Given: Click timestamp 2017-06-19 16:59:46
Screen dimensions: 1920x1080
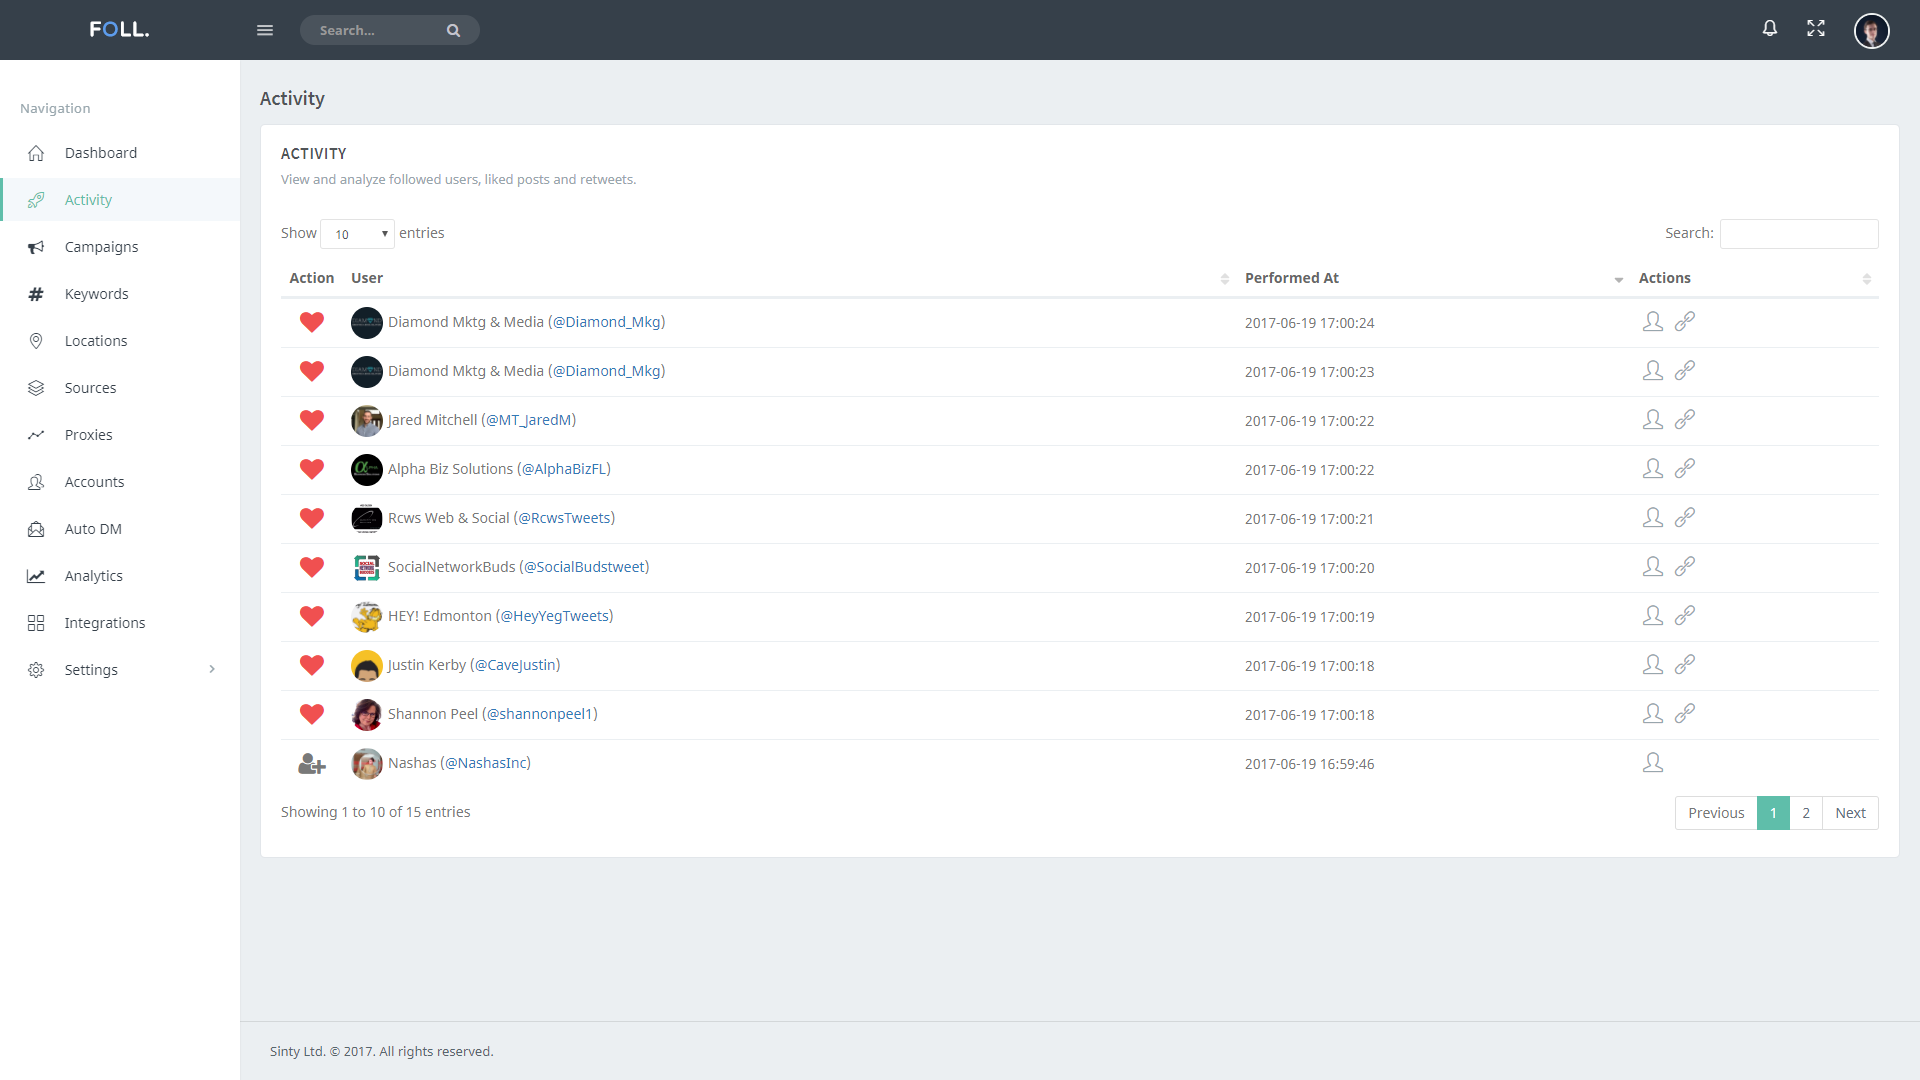Looking at the screenshot, I should click(1309, 764).
